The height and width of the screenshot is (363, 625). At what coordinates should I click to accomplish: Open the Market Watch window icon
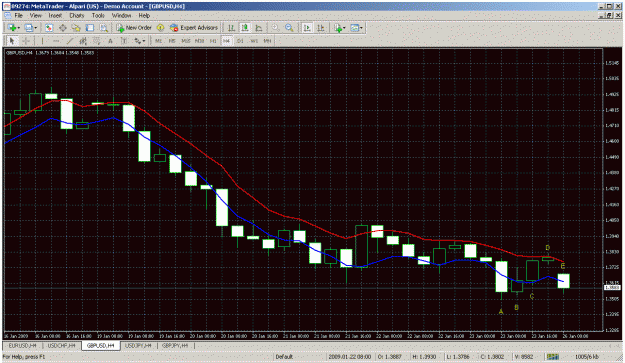(x=49, y=27)
